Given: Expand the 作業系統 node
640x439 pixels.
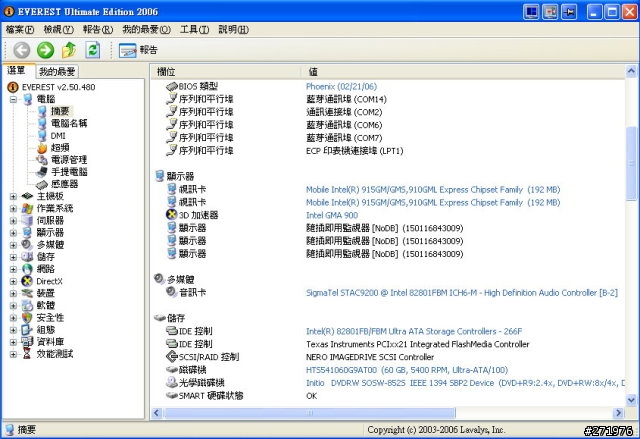Looking at the screenshot, I should [13, 208].
